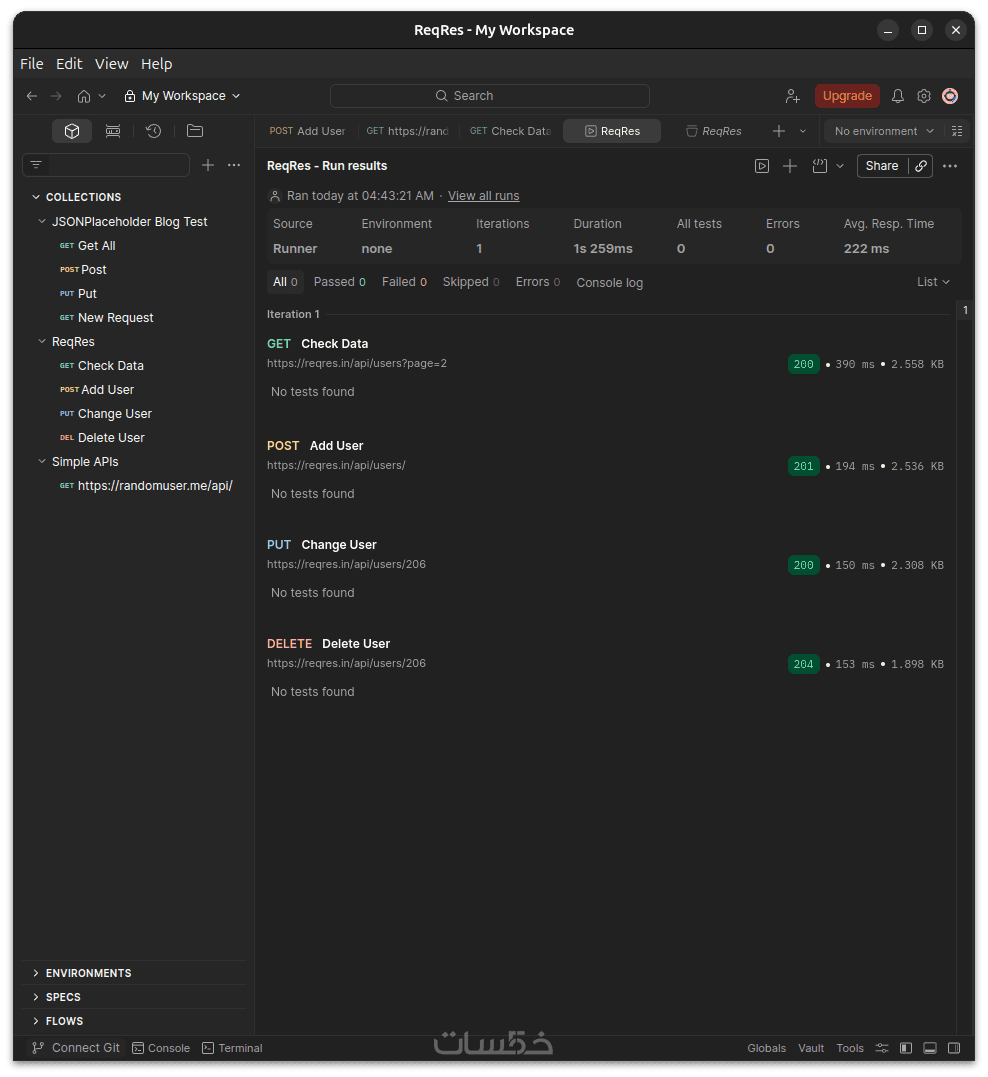
Task: Click the copy run link icon
Action: pos(921,166)
